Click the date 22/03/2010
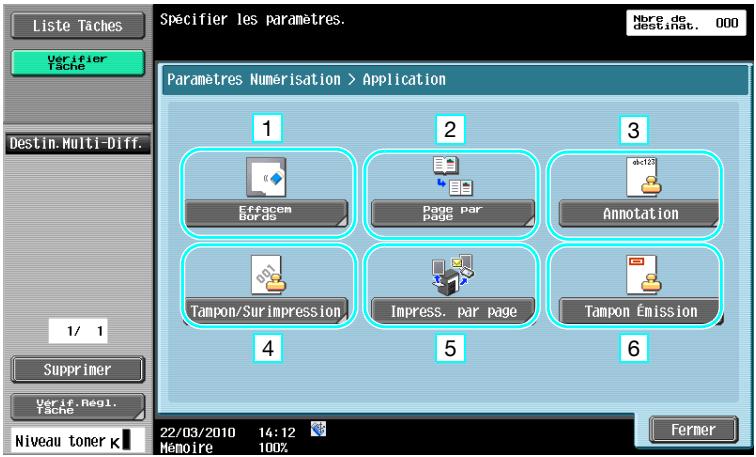 [x=198, y=432]
